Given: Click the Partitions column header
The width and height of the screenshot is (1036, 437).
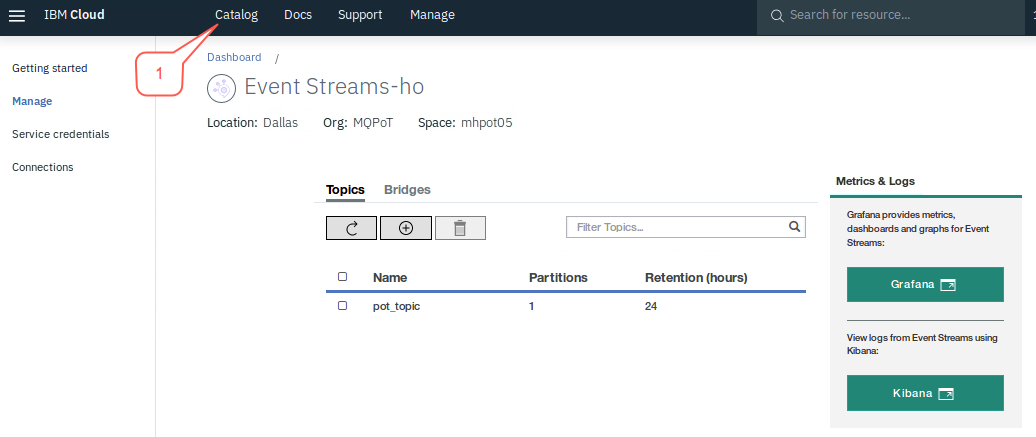Looking at the screenshot, I should click(558, 278).
